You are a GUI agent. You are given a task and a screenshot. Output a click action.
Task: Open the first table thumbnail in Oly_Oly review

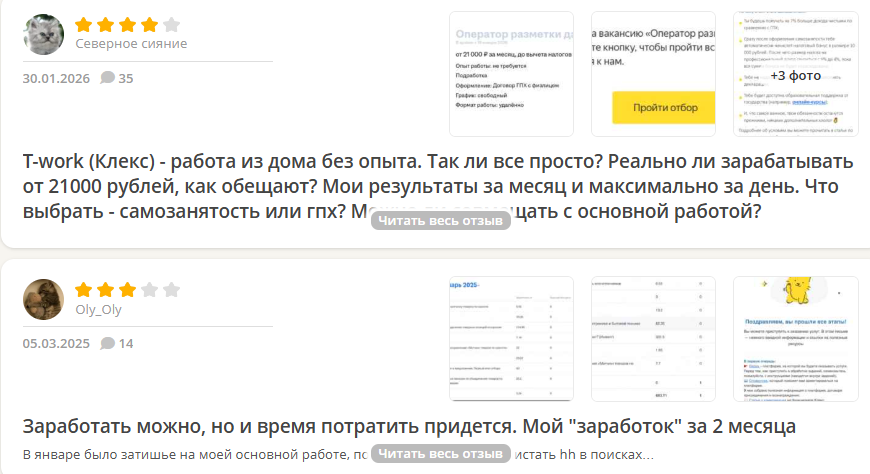point(511,339)
